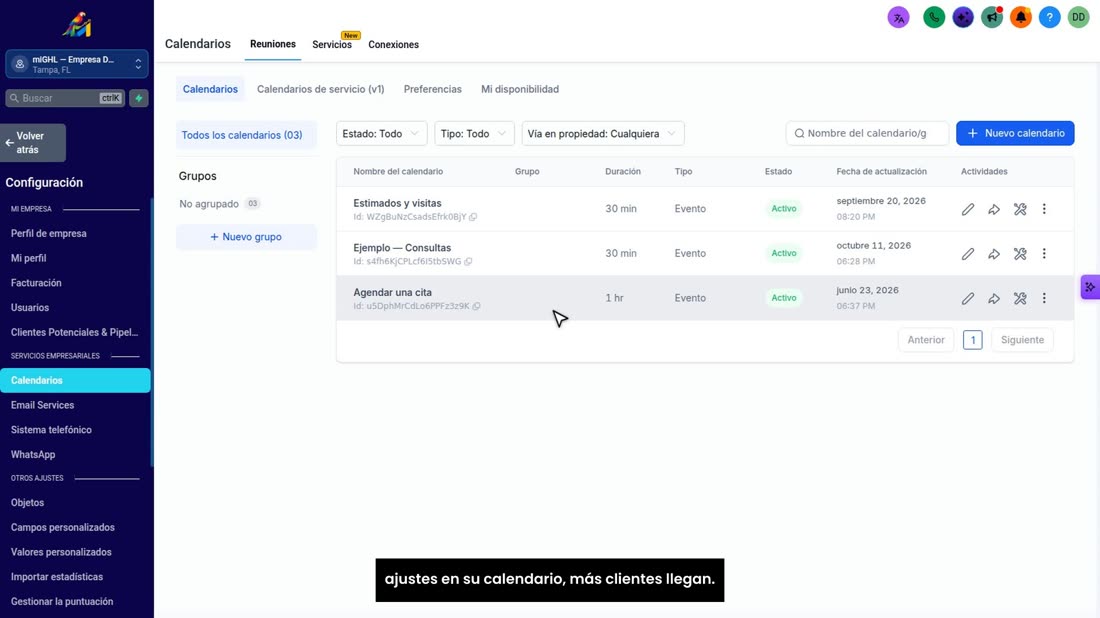Click the purple floating side panel icon
The width and height of the screenshot is (1100, 618).
[x=1090, y=287]
